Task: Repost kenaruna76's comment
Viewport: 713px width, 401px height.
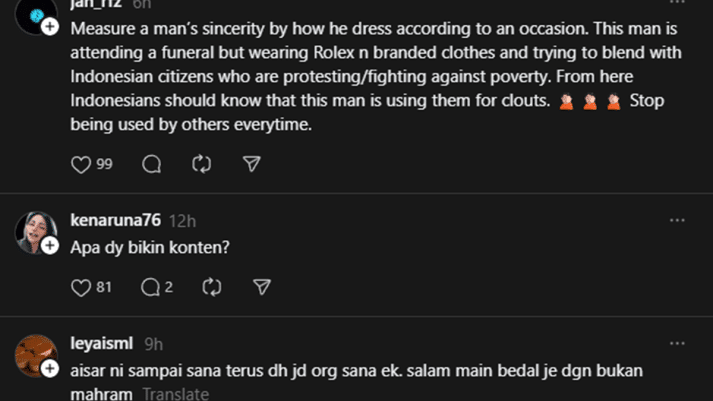Action: 211,288
